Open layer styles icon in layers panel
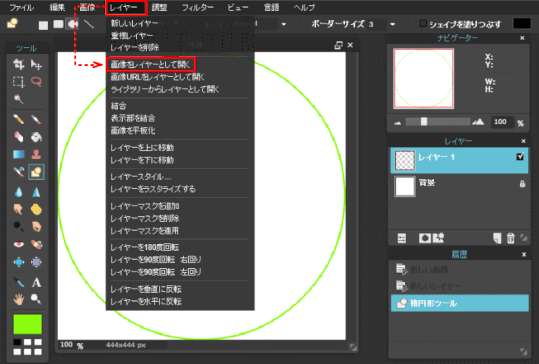This screenshot has height=364, width=539. tap(439, 238)
